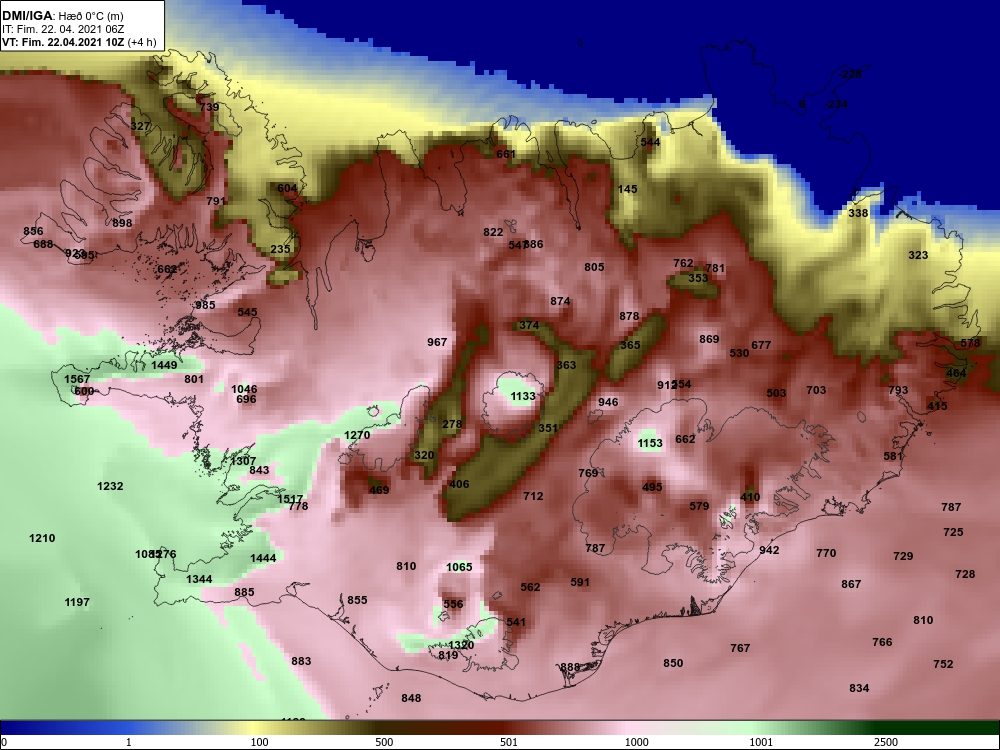Click the legend label 500
The width and height of the screenshot is (1000, 750).
tap(384, 742)
